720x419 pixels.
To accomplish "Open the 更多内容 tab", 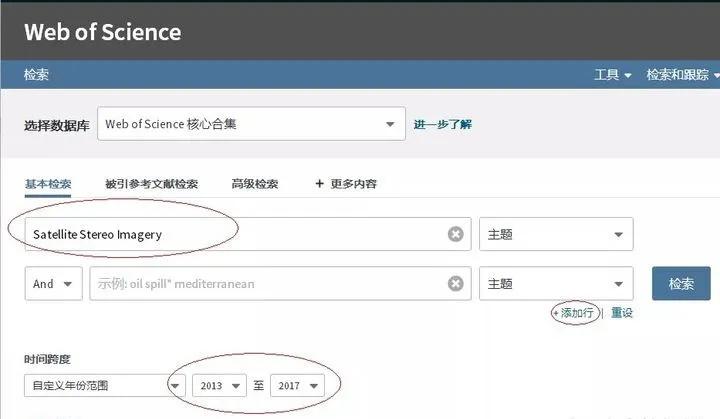I will point(346,184).
